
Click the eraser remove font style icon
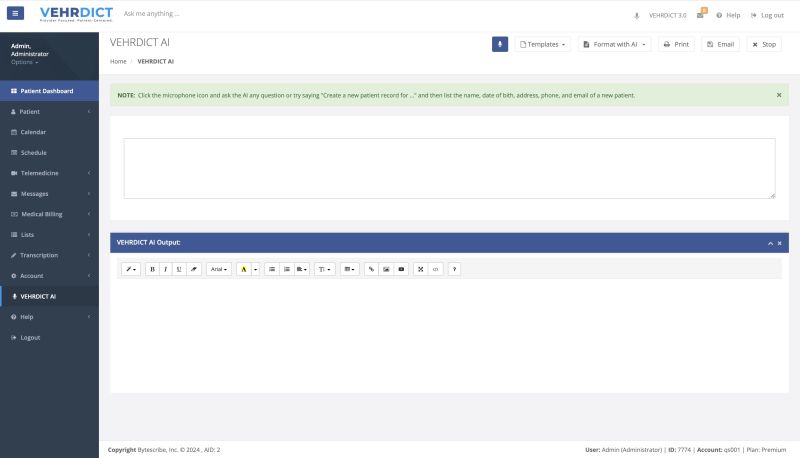tap(194, 269)
